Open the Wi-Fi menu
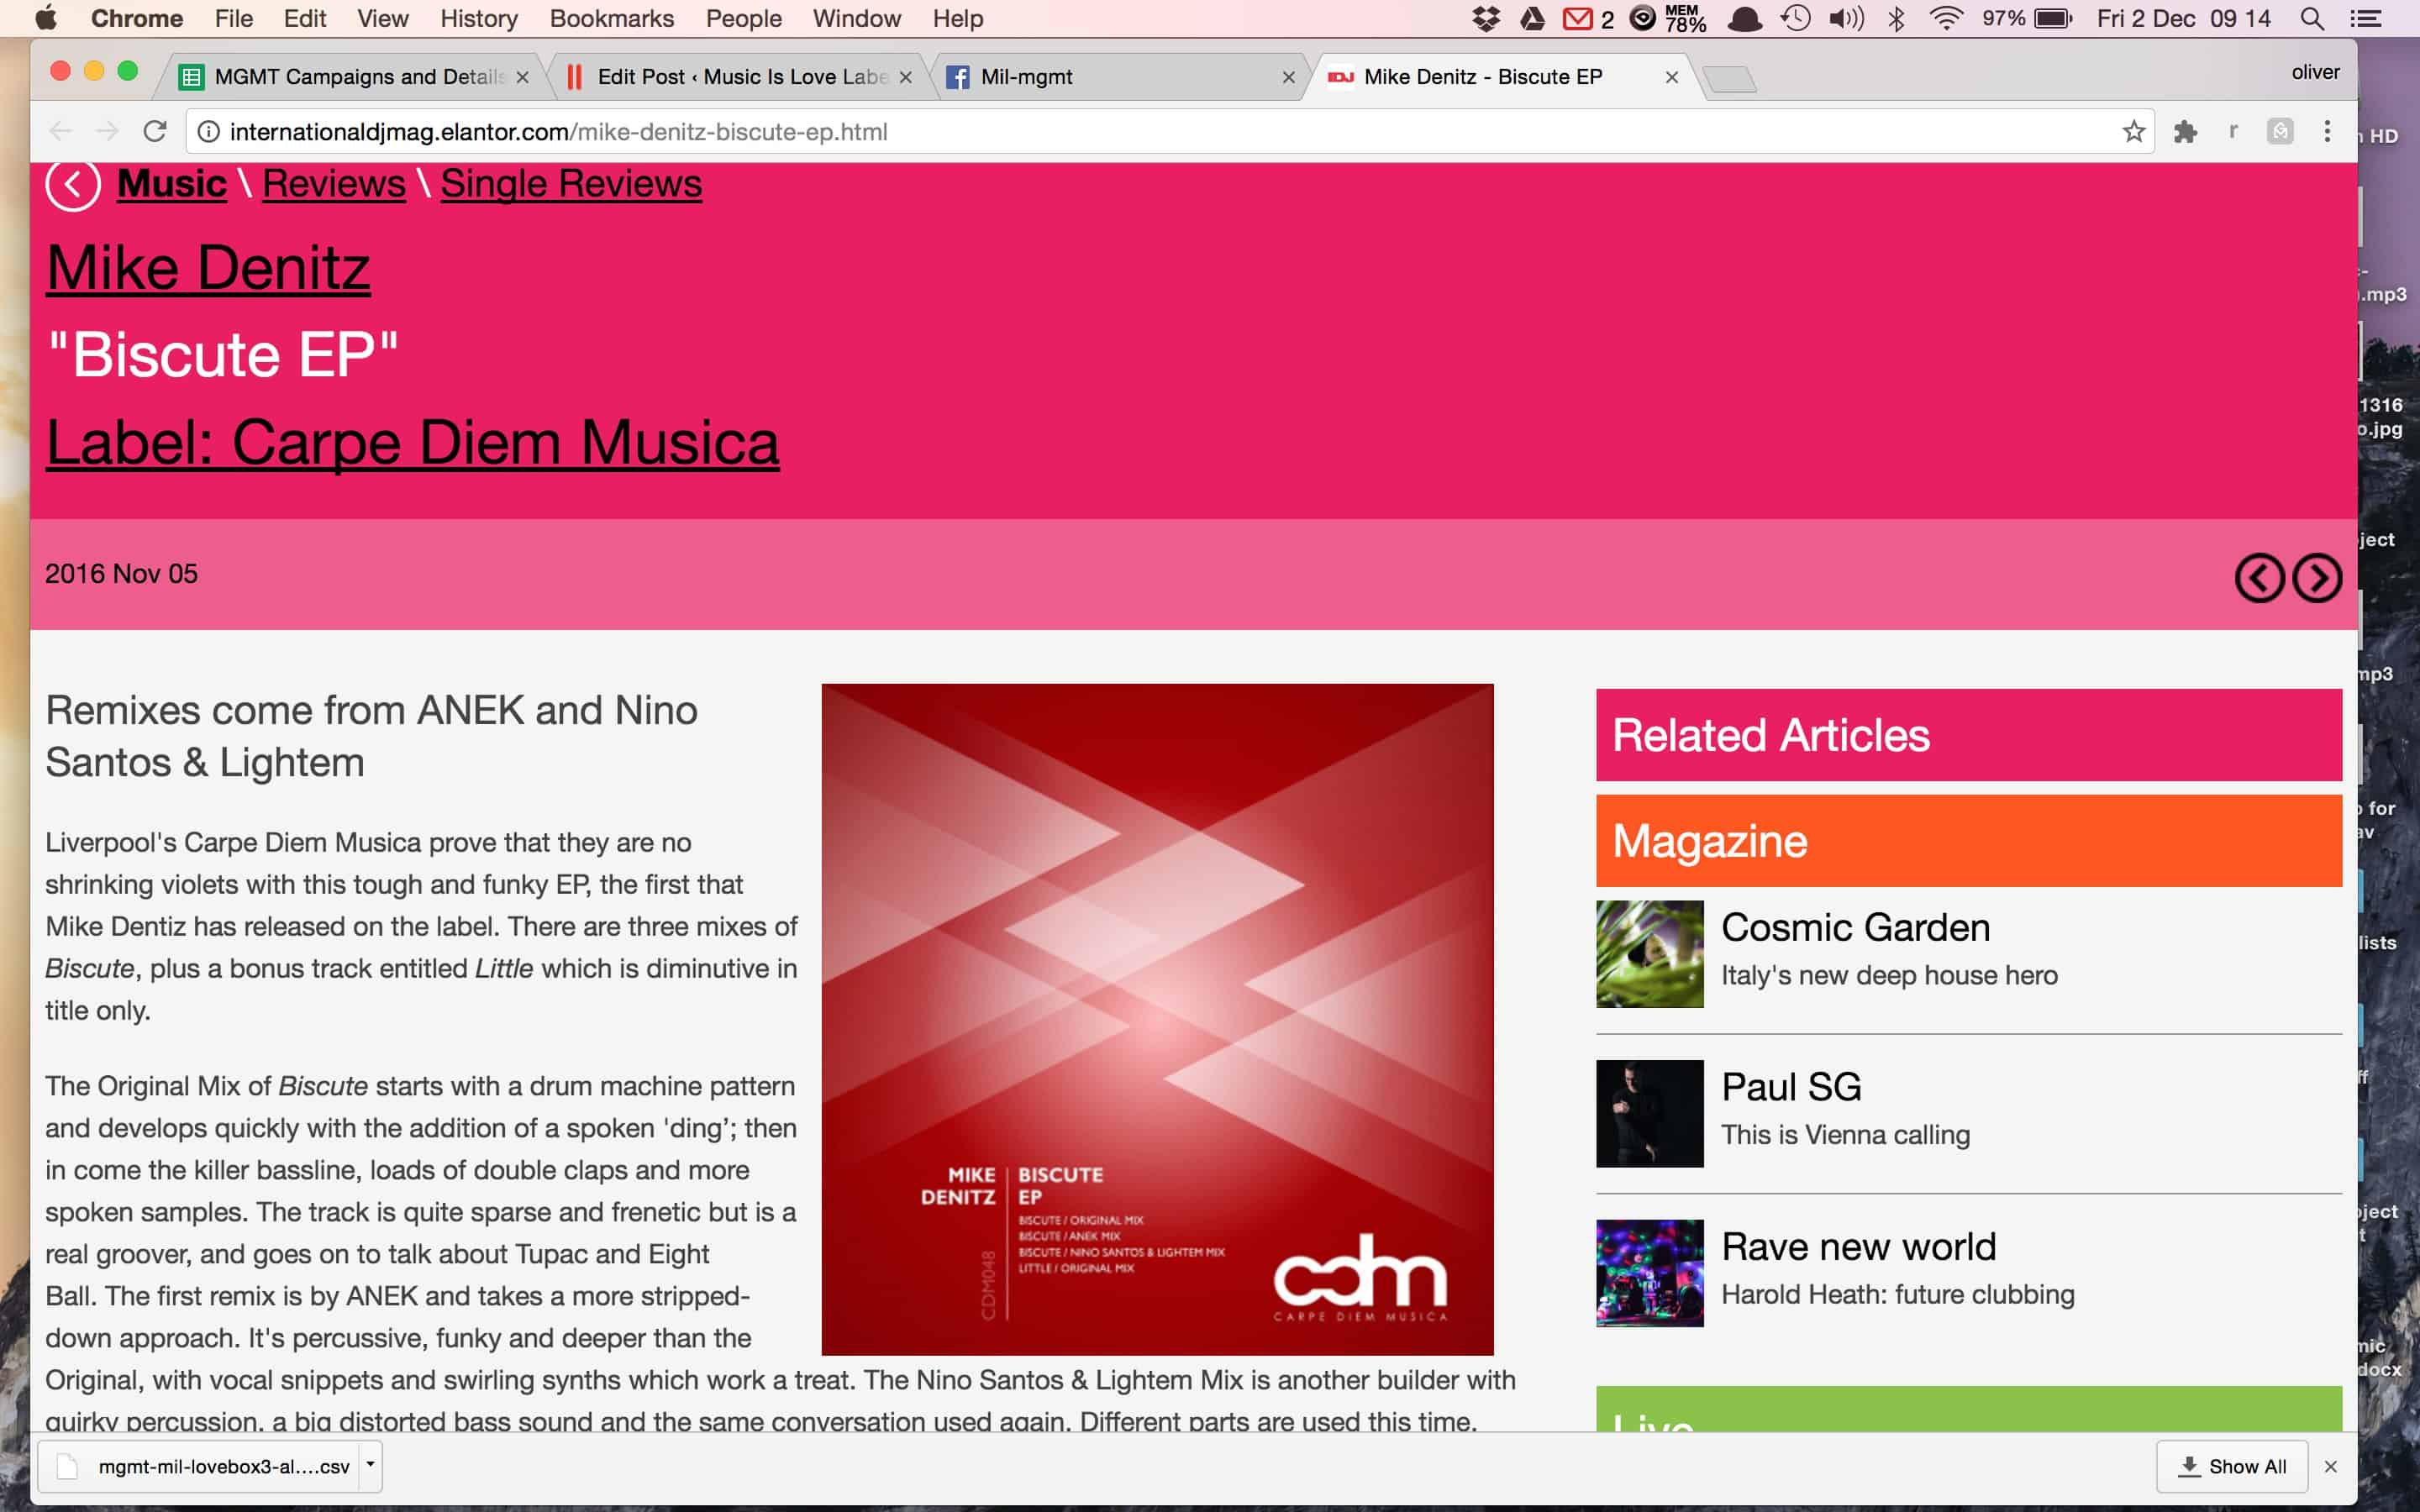Image resolution: width=2420 pixels, height=1512 pixels. click(1945, 18)
